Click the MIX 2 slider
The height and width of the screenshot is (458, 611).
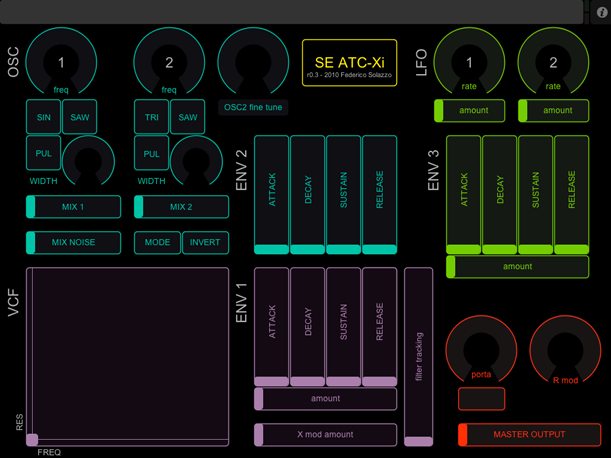coord(182,207)
